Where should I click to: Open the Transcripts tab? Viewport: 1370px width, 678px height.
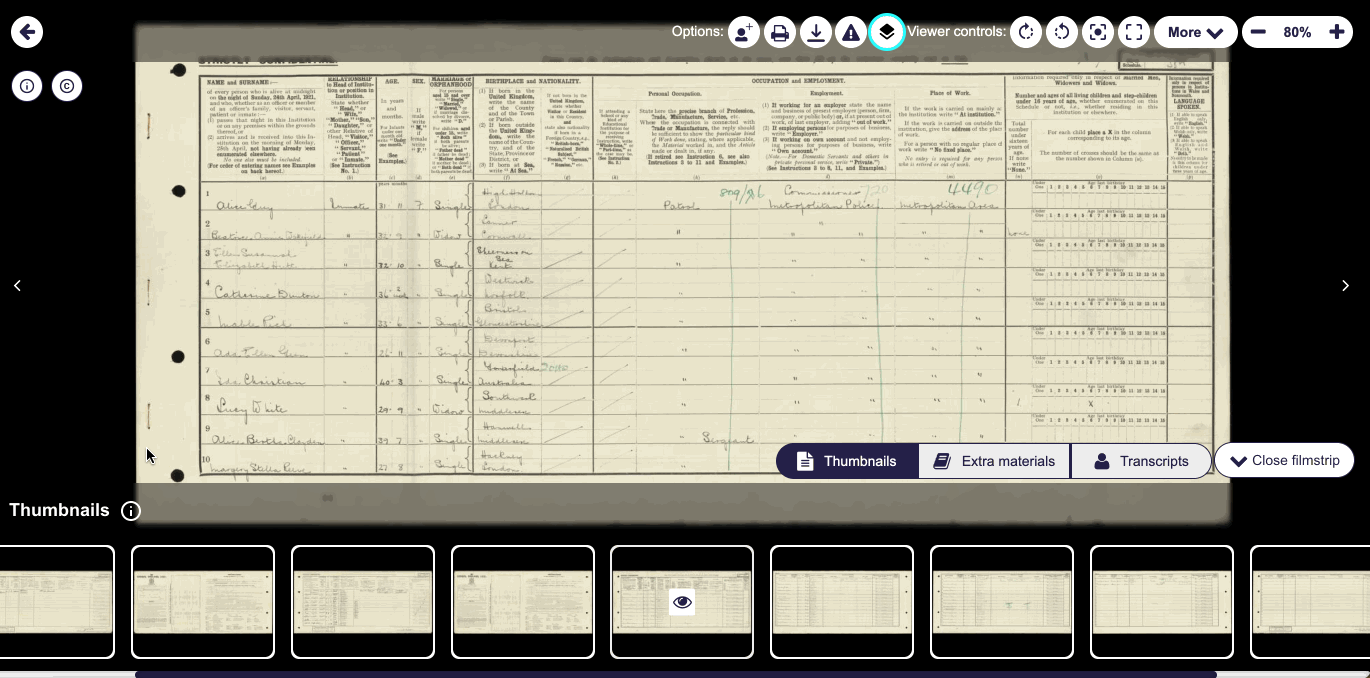pos(1141,460)
